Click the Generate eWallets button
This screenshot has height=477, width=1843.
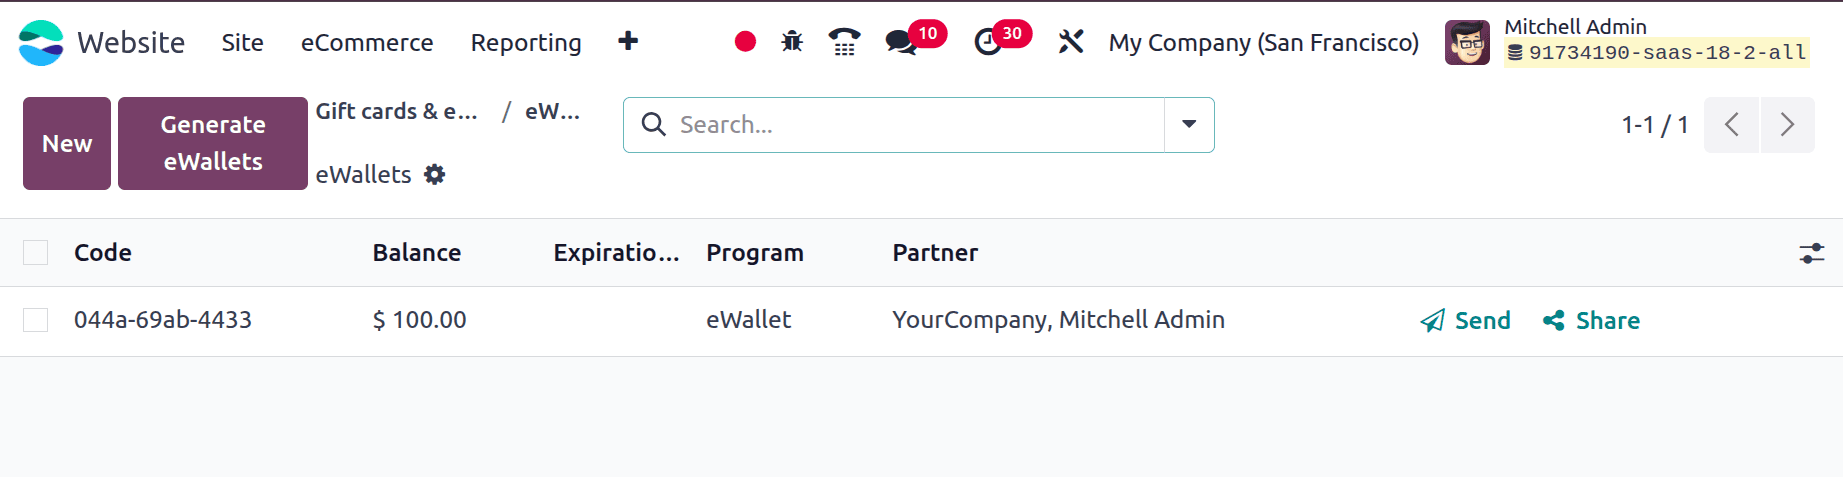(213, 143)
